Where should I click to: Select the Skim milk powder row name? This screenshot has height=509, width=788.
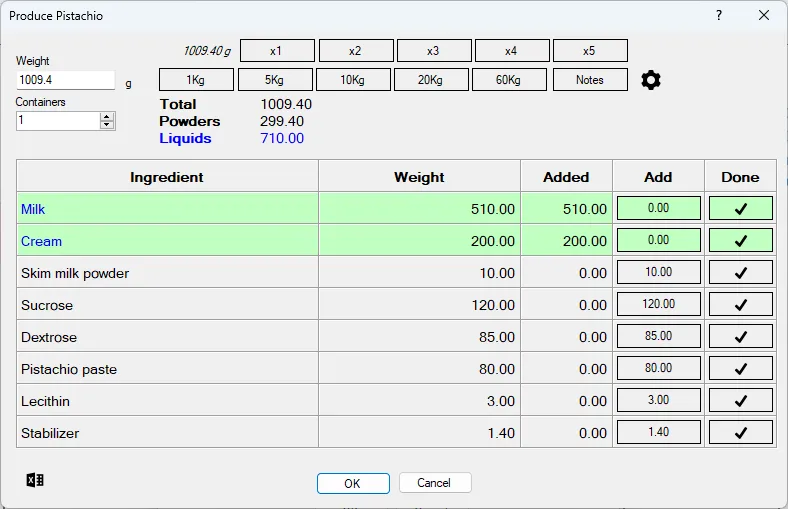(x=75, y=273)
